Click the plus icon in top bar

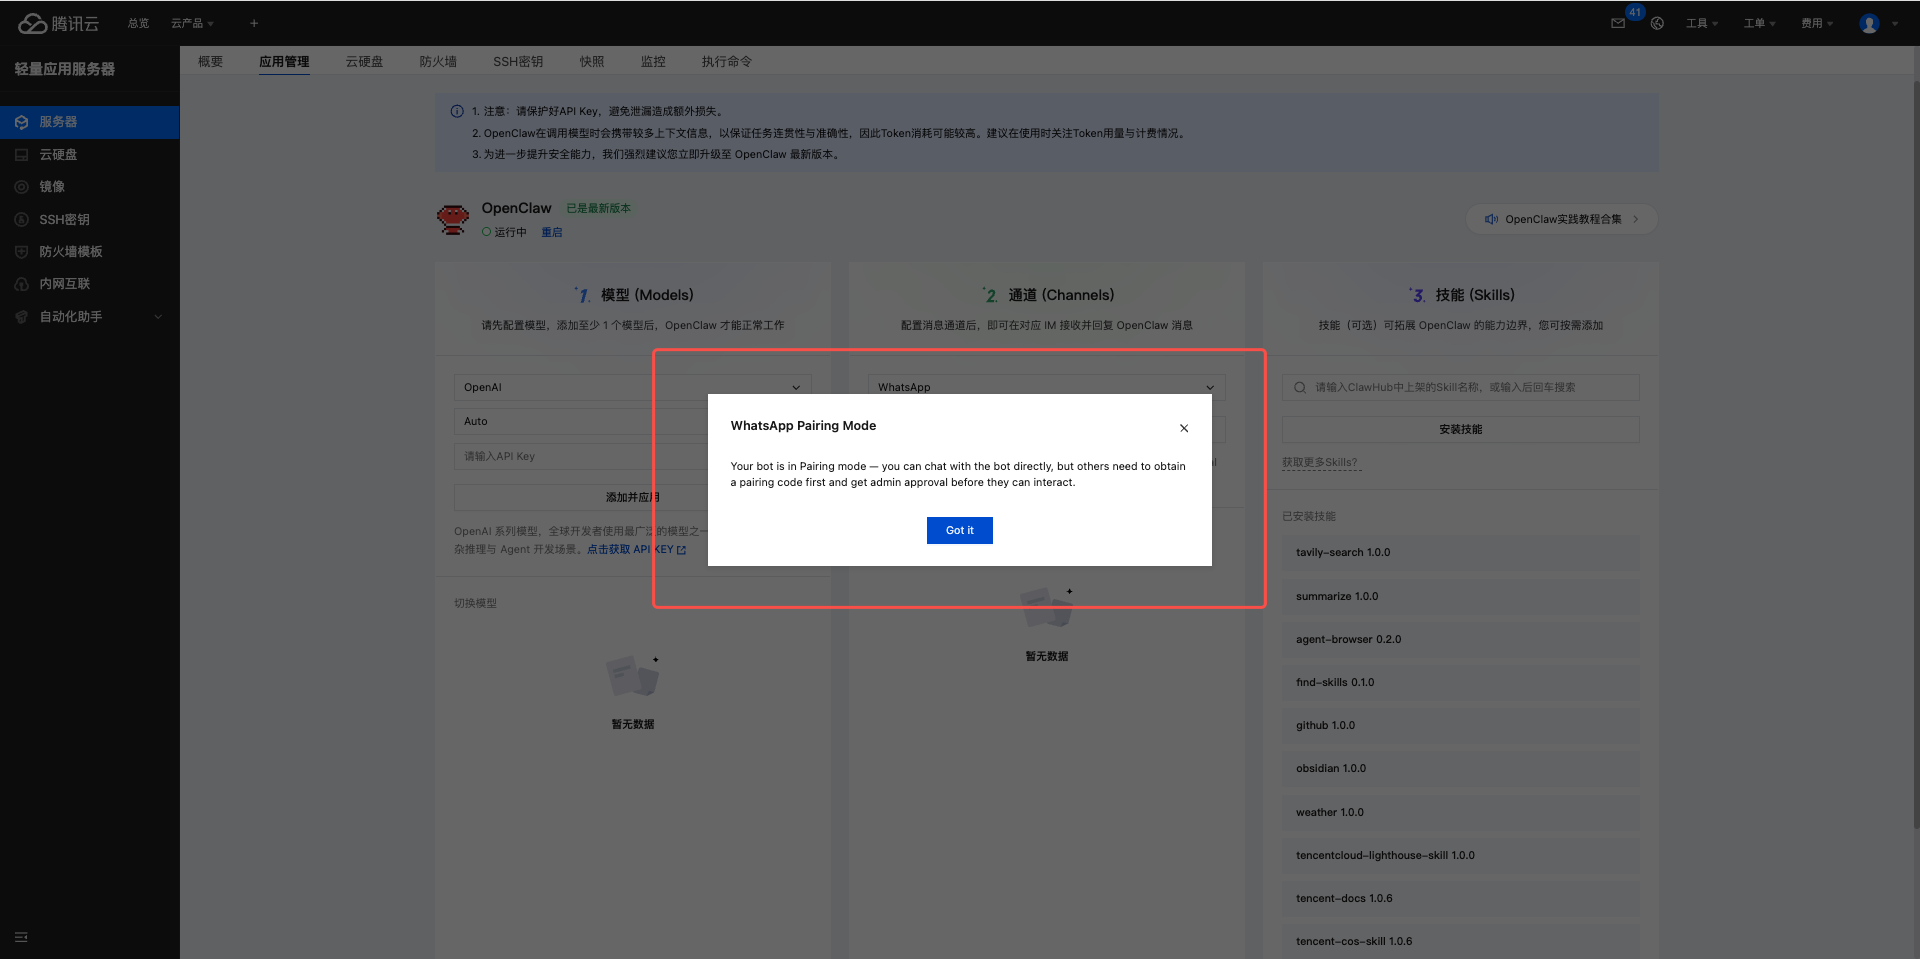click(254, 23)
